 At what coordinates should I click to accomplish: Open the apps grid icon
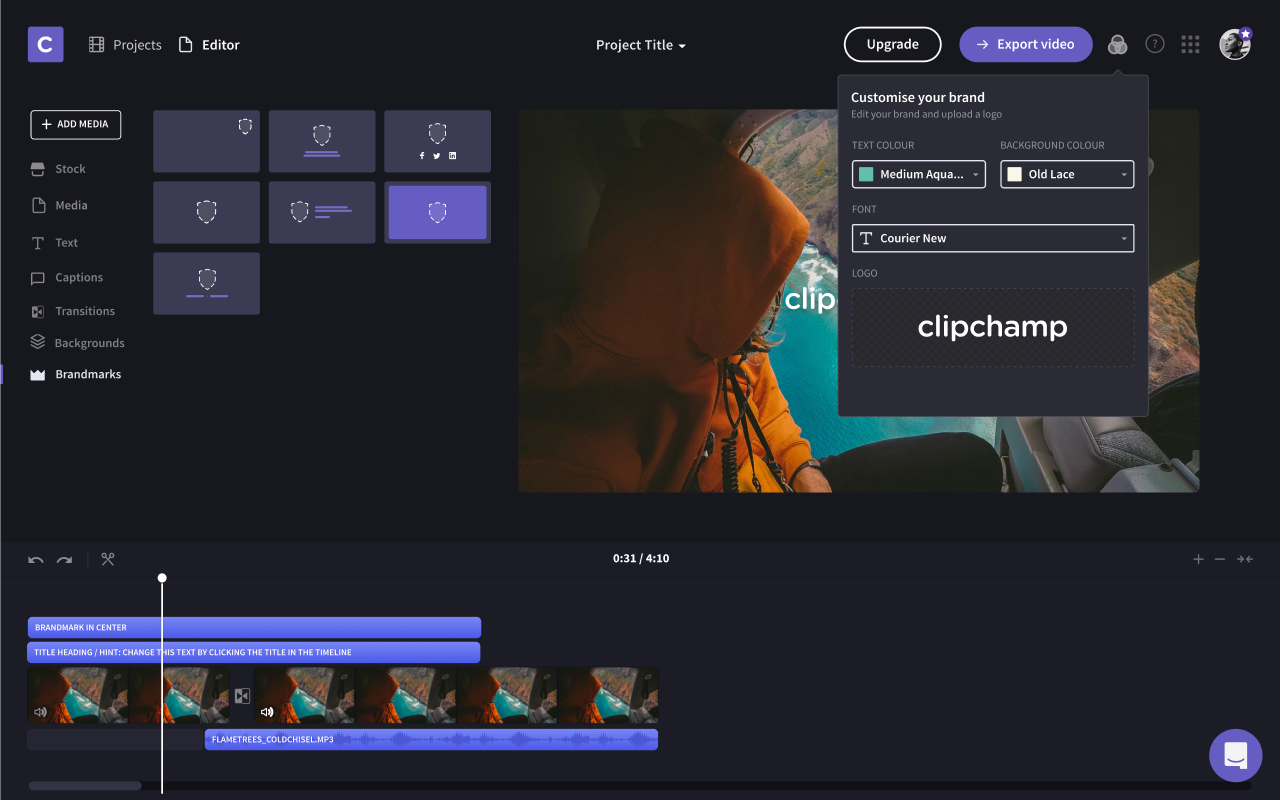[1190, 44]
